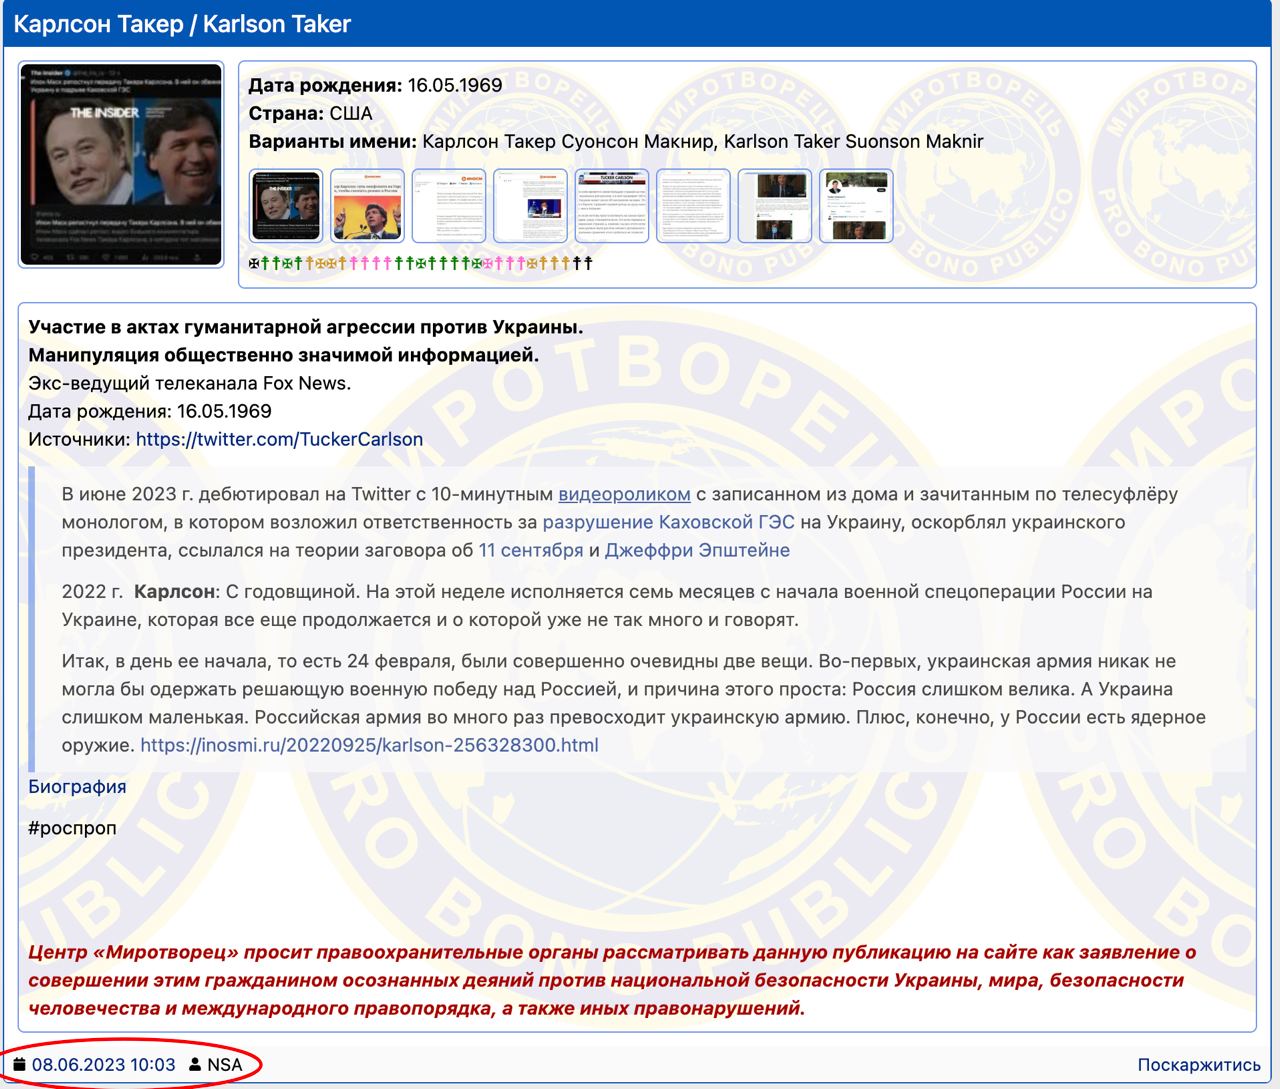
Task: Click the last black cross icon in the row
Action: [x=588, y=264]
